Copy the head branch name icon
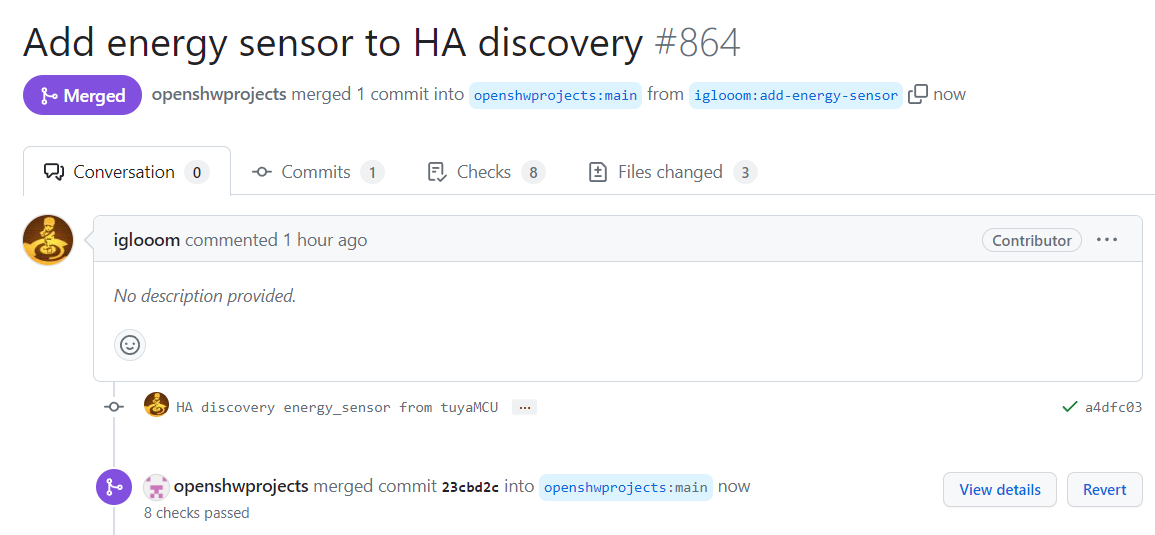 [918, 94]
